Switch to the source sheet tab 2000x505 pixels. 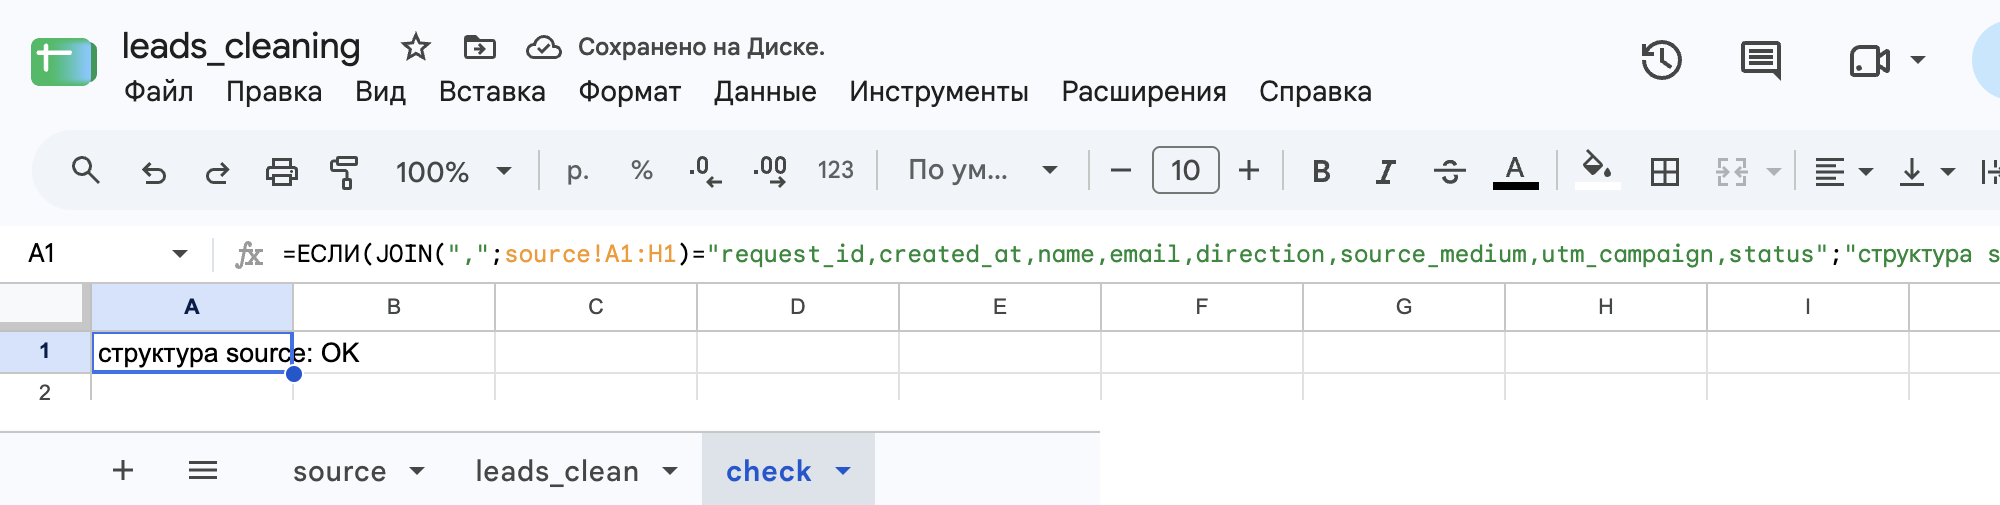click(339, 471)
